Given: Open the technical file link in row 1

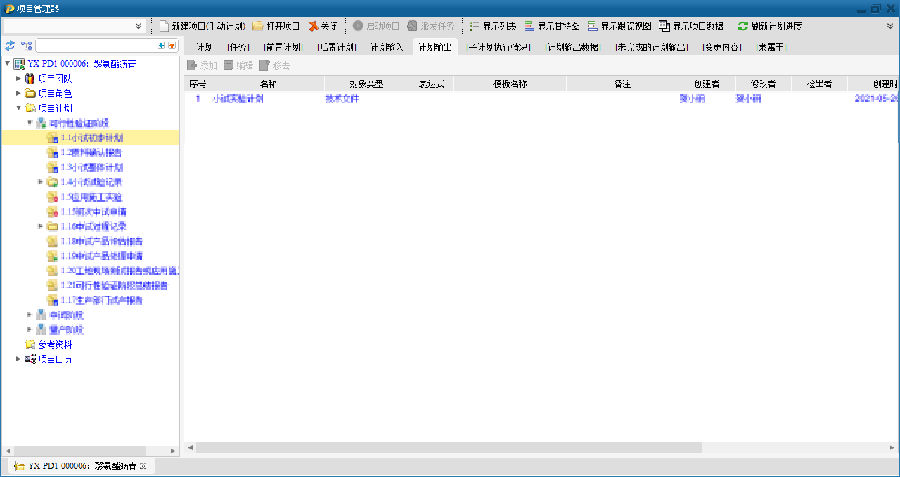Looking at the screenshot, I should [x=342, y=99].
